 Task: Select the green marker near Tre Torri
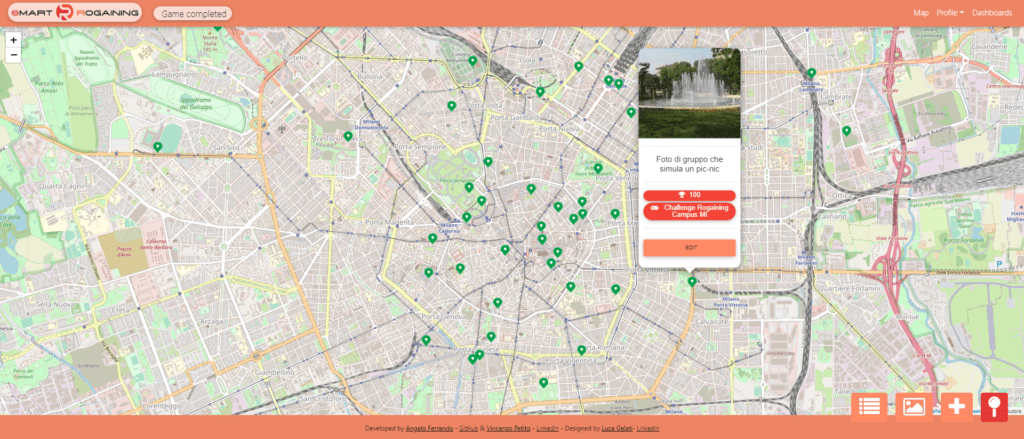[348, 137]
